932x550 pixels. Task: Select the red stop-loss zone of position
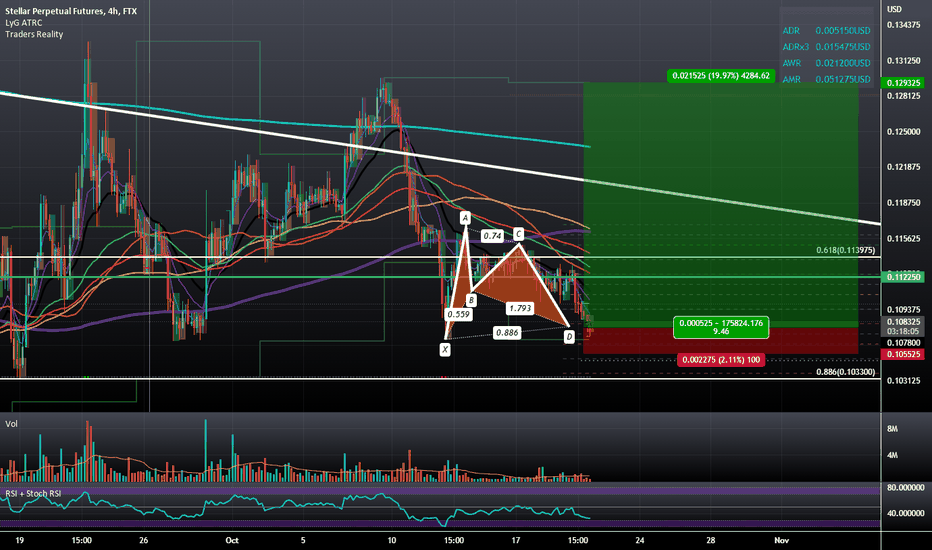(720, 340)
